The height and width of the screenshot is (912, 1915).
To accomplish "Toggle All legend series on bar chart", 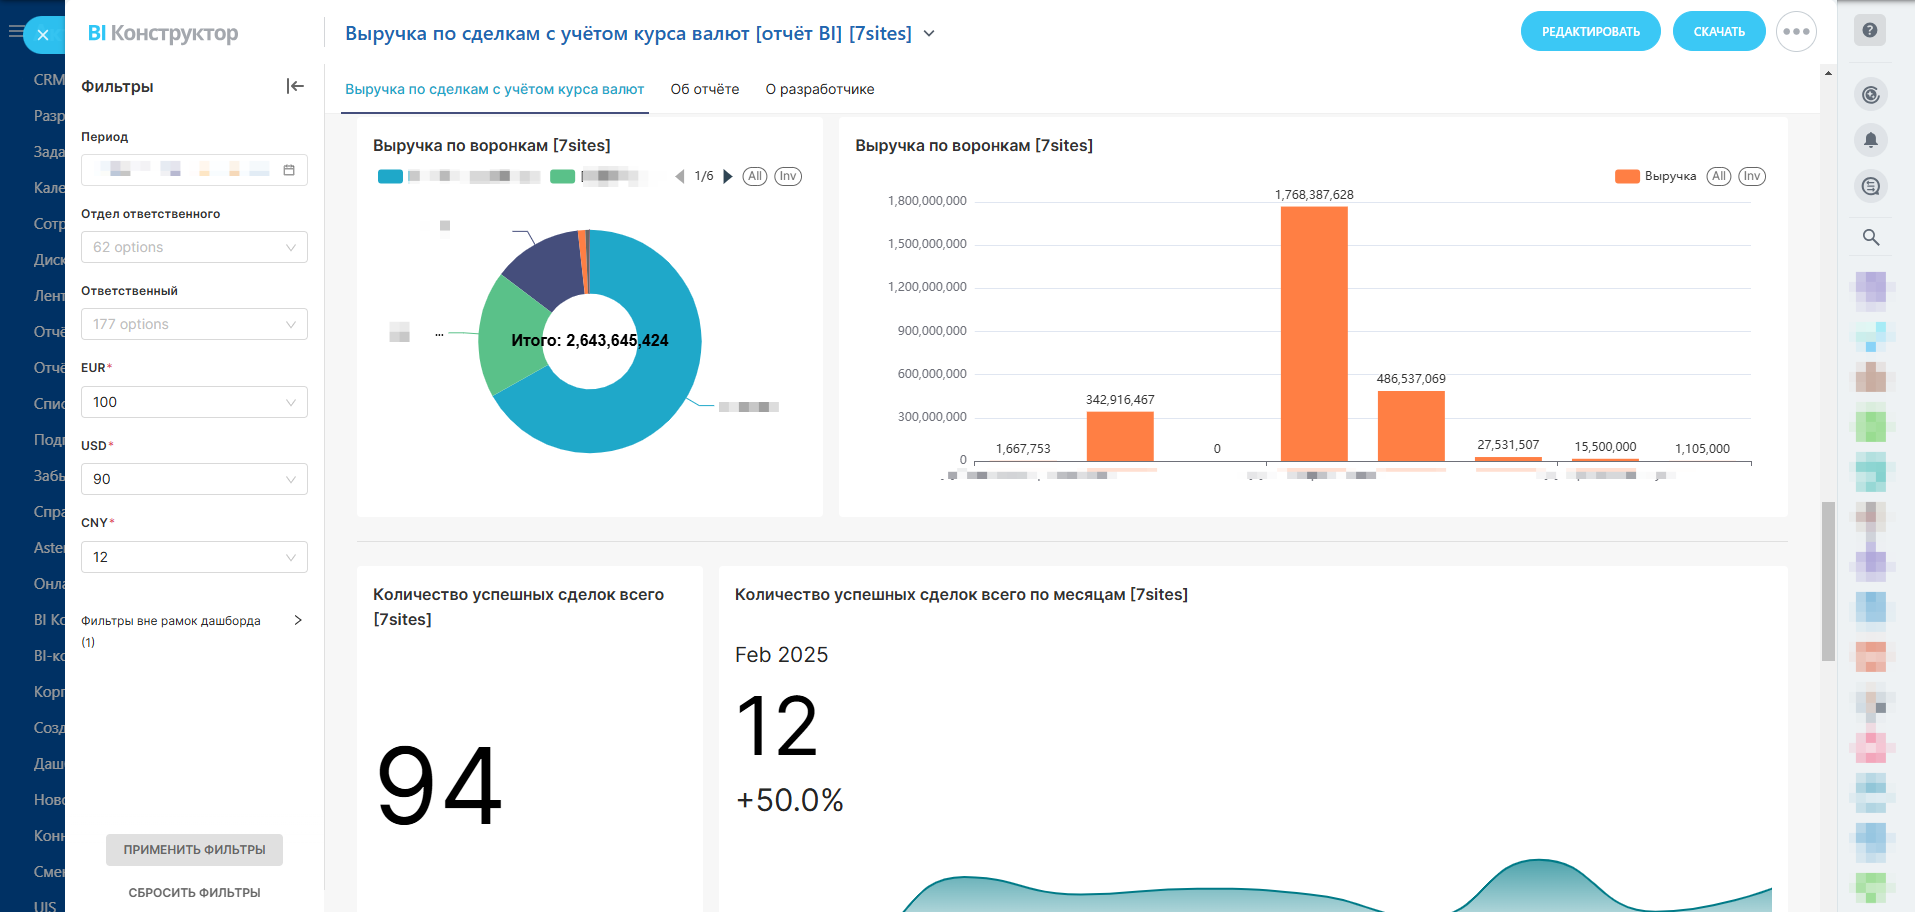I will [1718, 177].
